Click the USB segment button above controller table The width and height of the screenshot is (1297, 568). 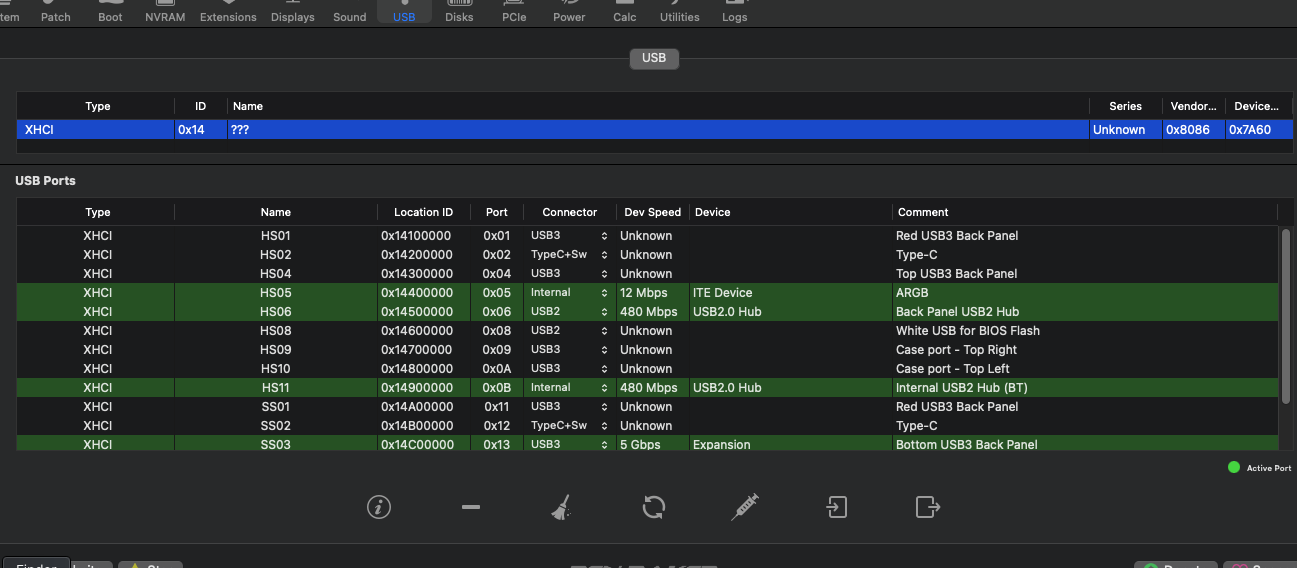click(654, 58)
